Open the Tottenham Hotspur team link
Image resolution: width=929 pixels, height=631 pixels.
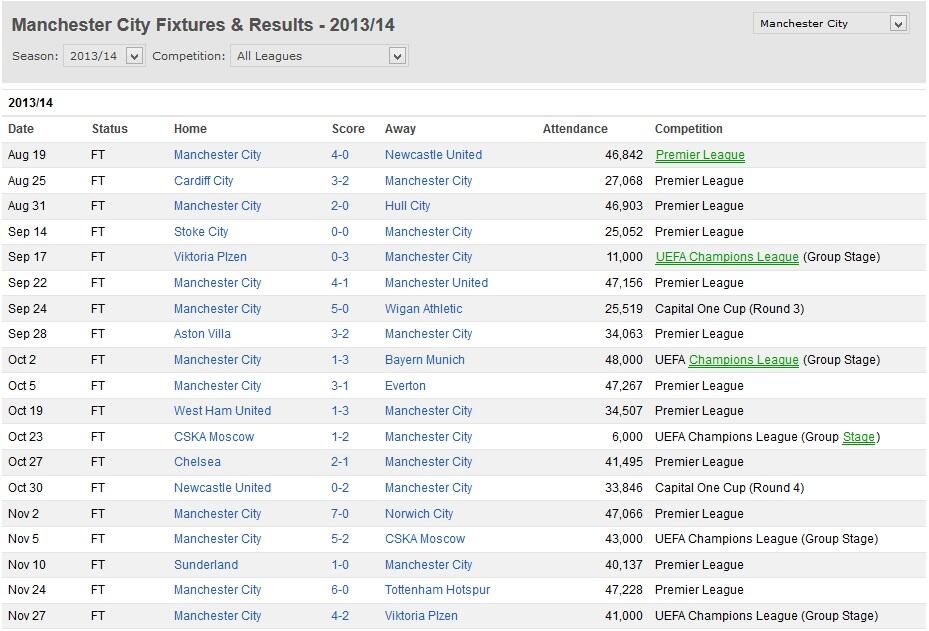(437, 590)
